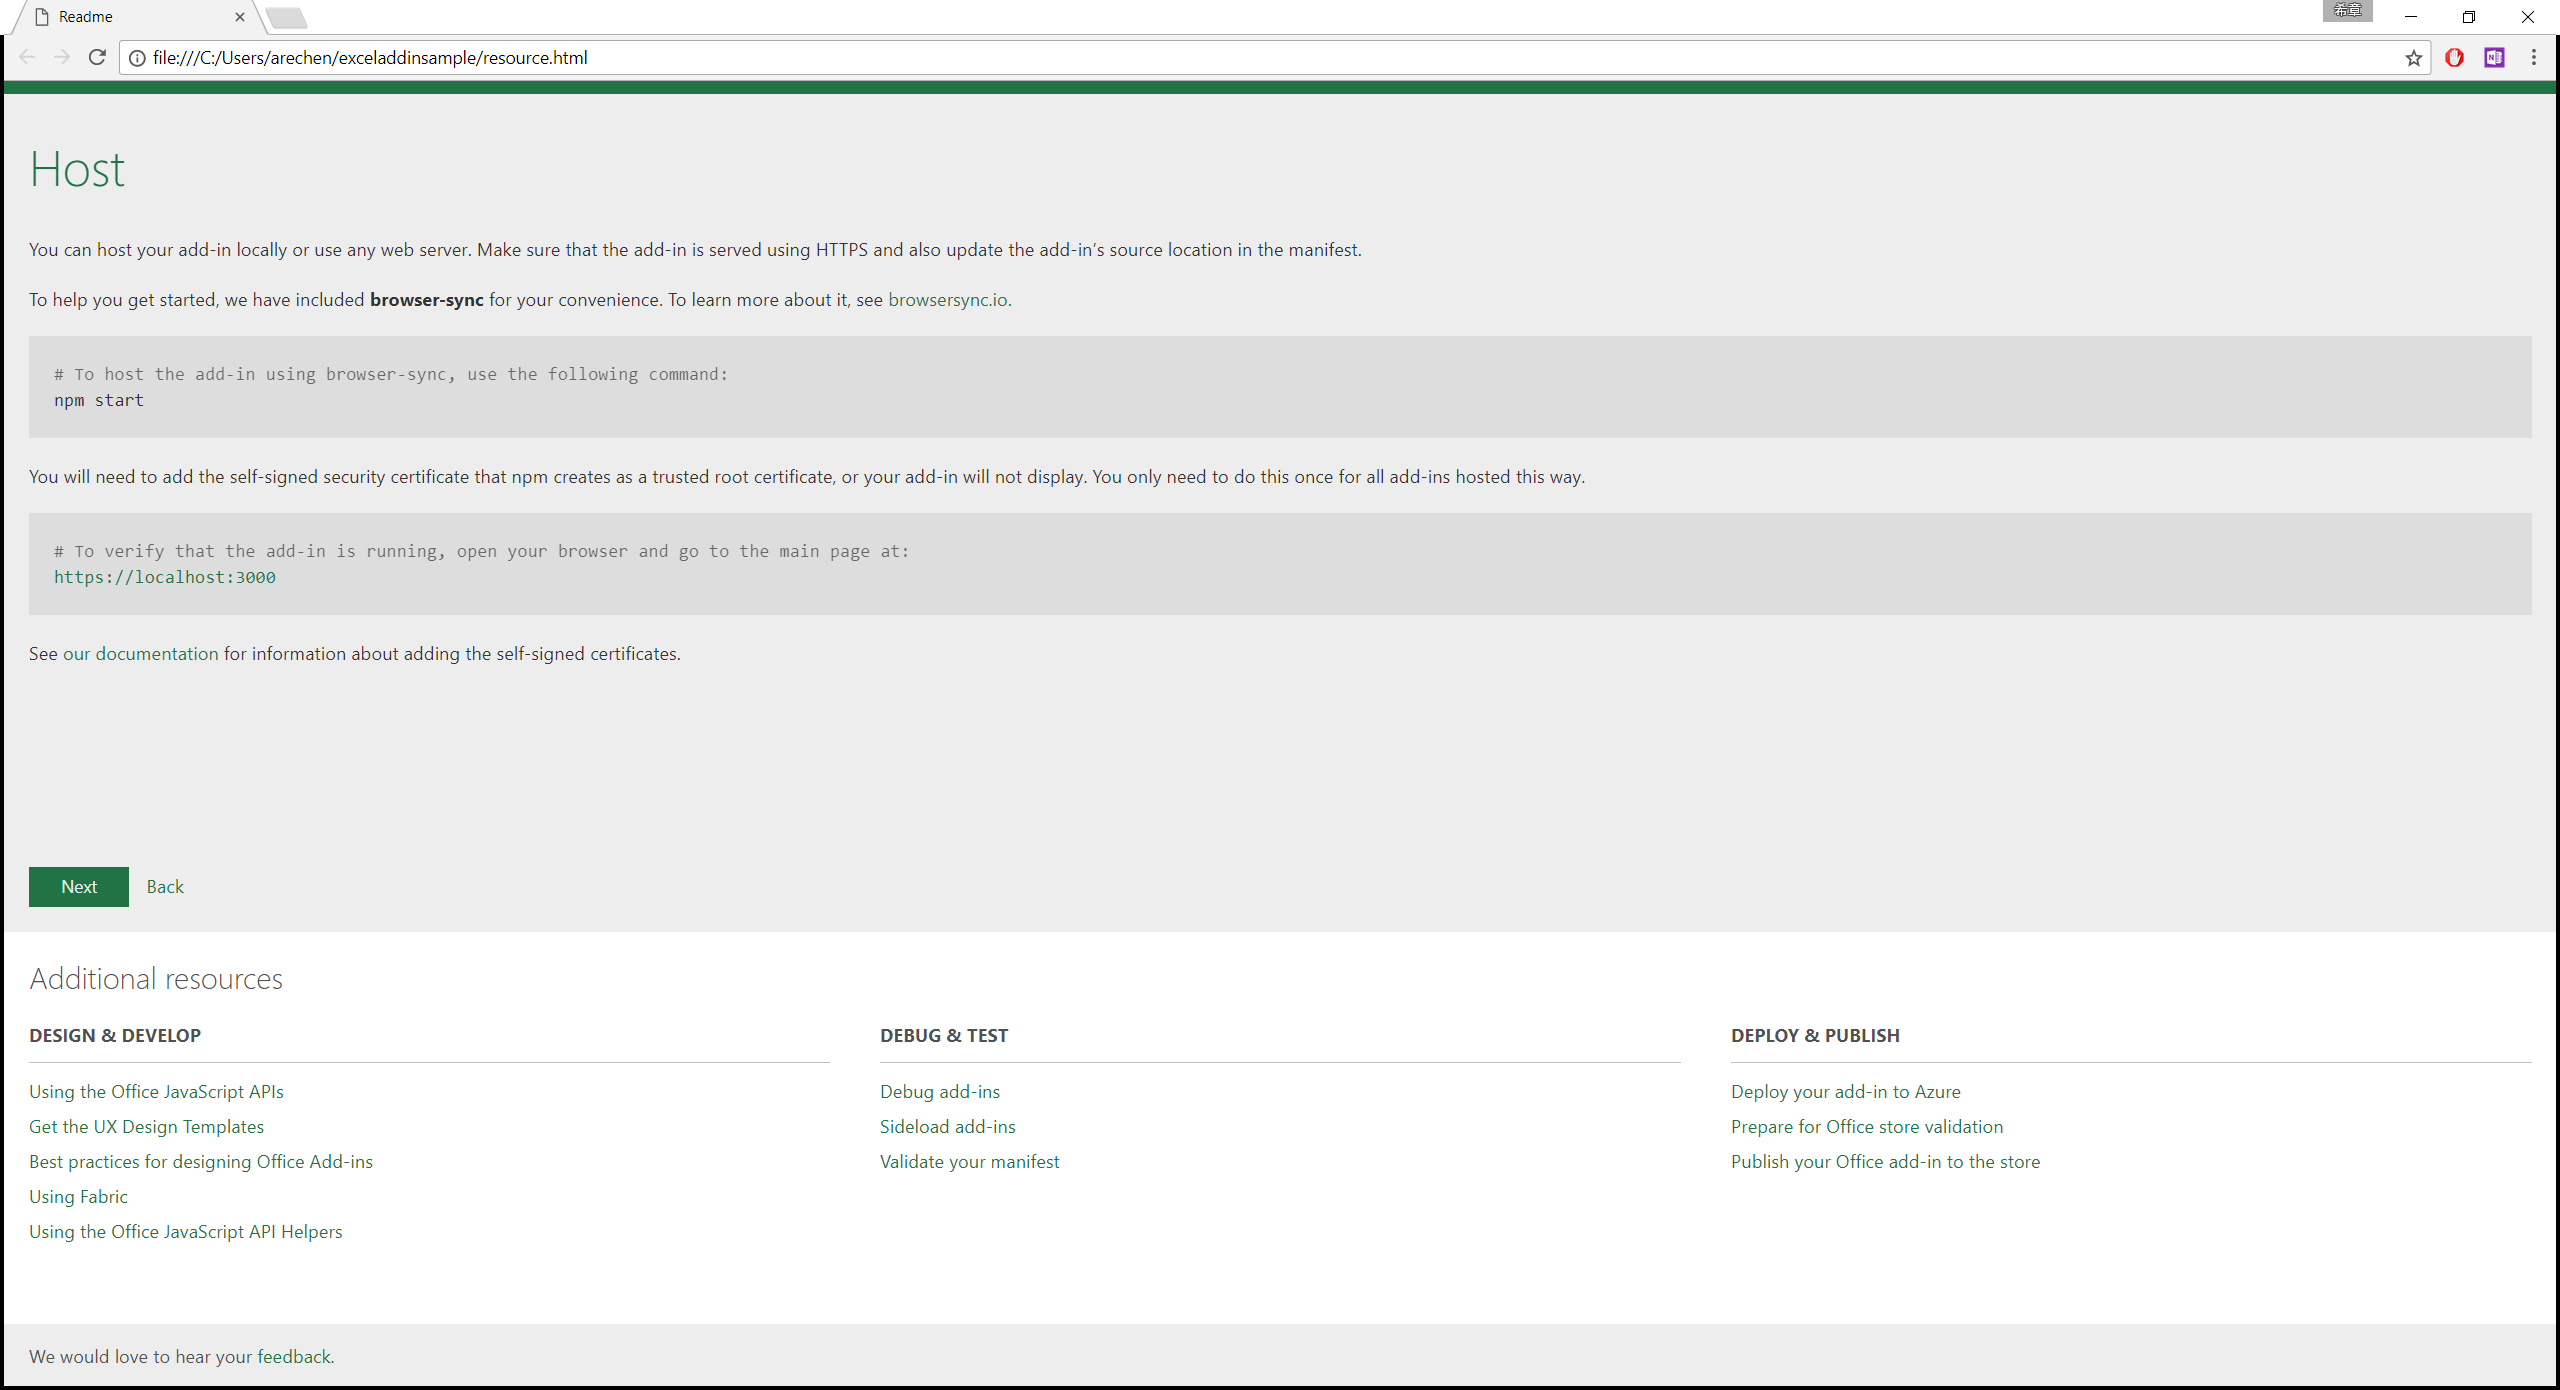Open 'Using the Office JavaScript APIs' link

pos(156,1092)
